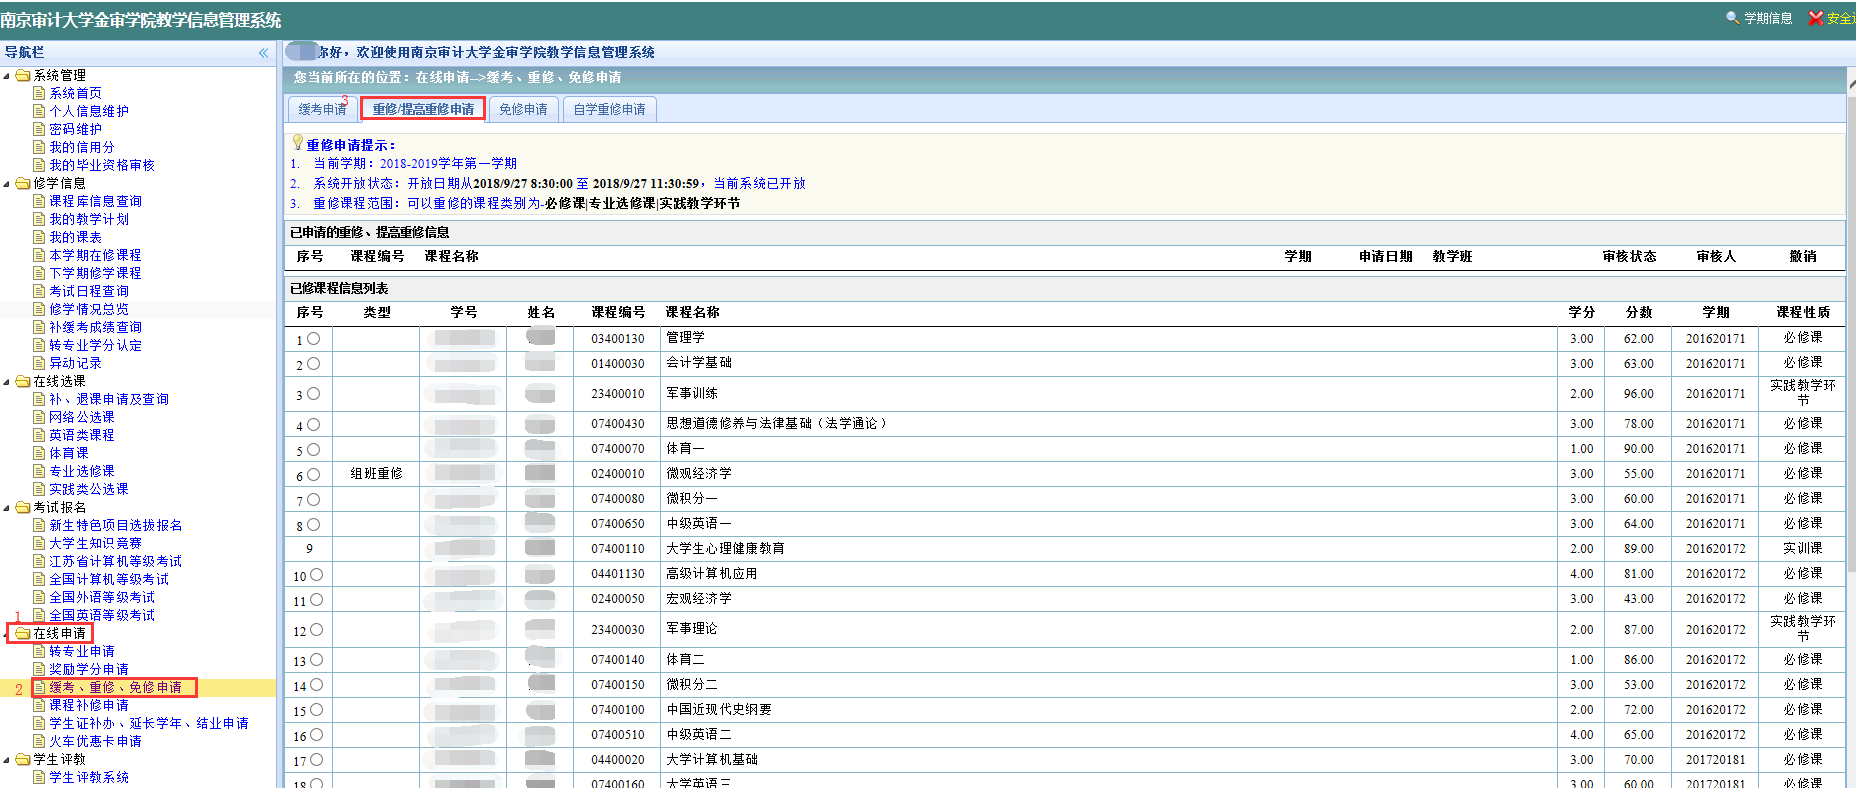Open the 我的课表 link

75,237
